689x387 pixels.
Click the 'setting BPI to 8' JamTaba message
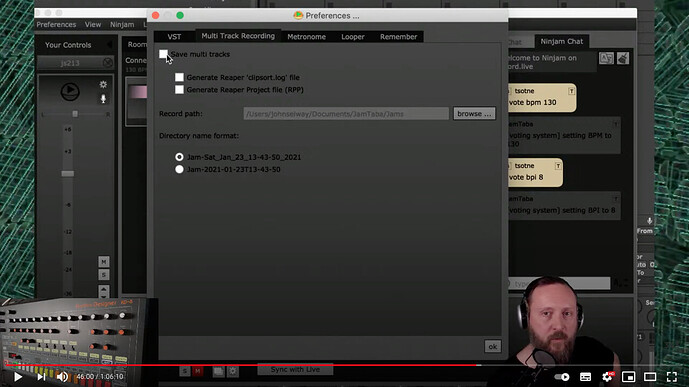click(565, 206)
